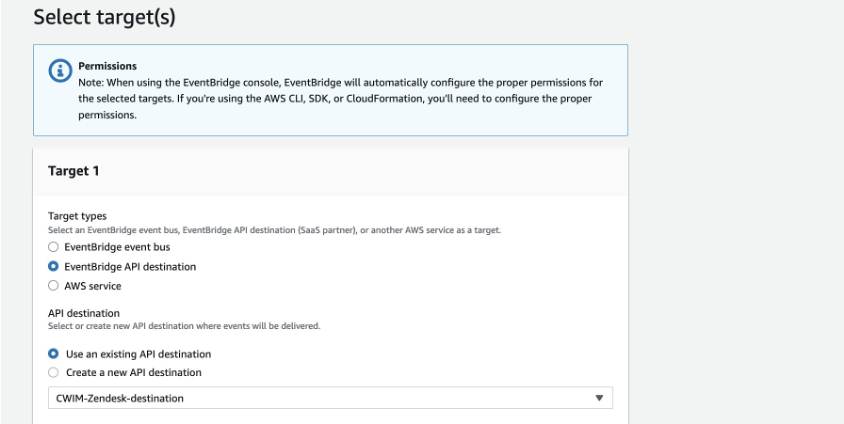Click the target types helper description text
This screenshot has height=424, width=844.
point(274,230)
